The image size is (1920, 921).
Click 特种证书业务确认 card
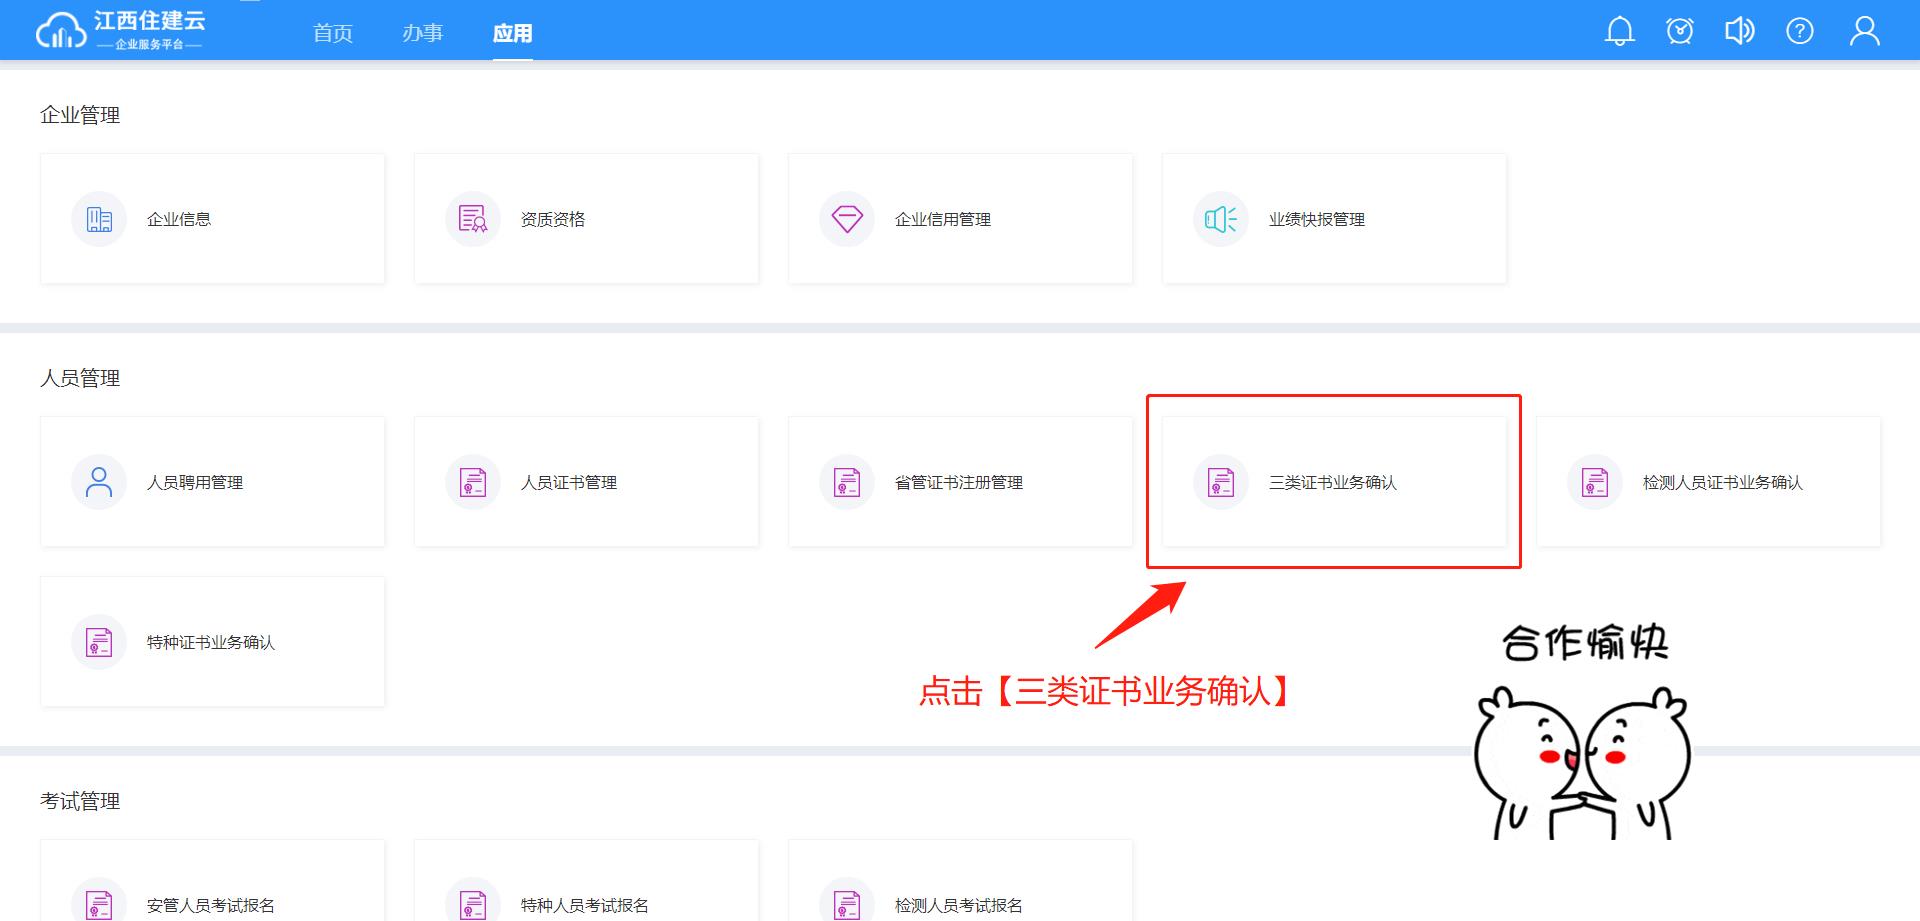pos(212,642)
